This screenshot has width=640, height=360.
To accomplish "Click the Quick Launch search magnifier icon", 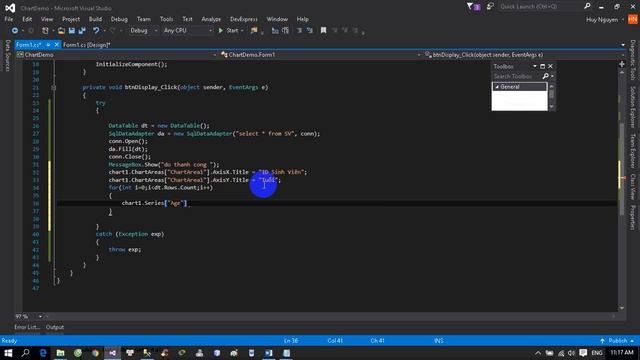I will click(587, 7).
